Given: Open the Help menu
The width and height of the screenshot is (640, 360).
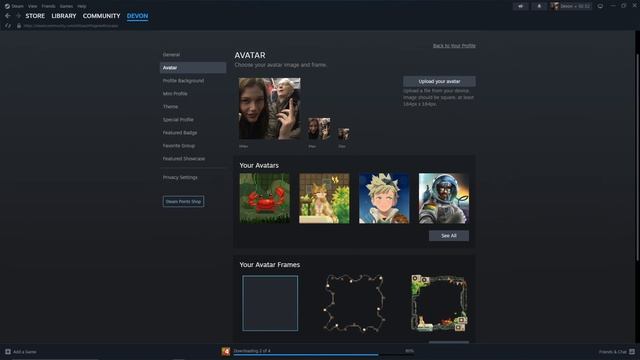Looking at the screenshot, I should coord(82,6).
